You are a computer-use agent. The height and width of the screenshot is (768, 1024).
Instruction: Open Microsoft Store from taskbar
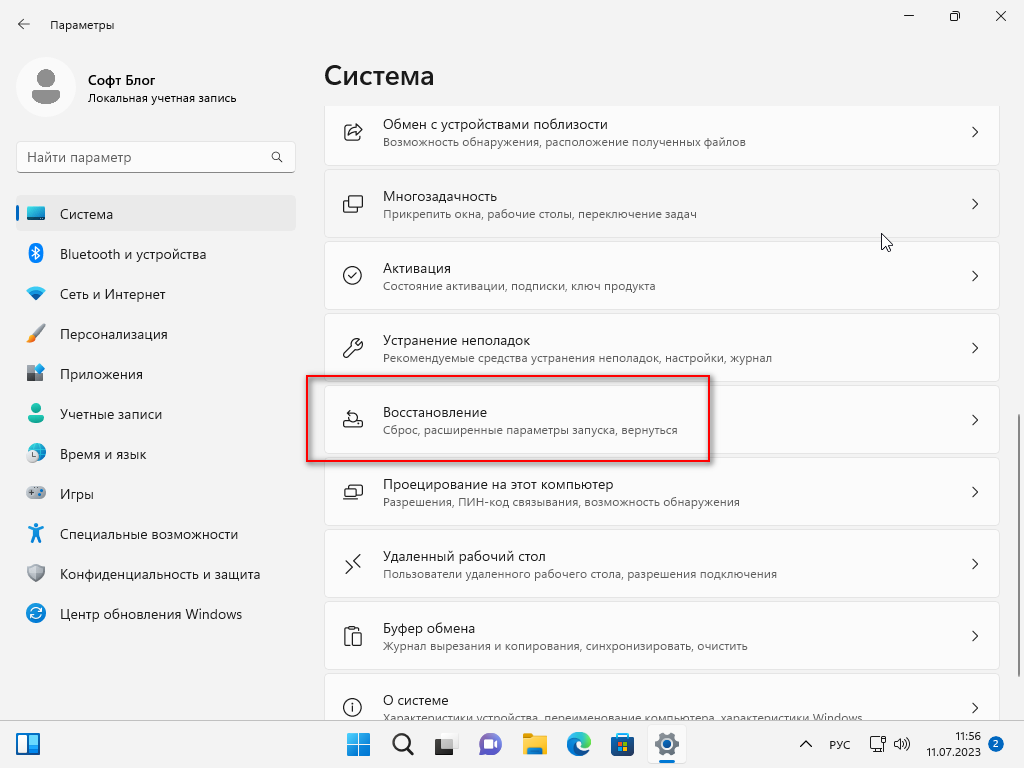622,744
